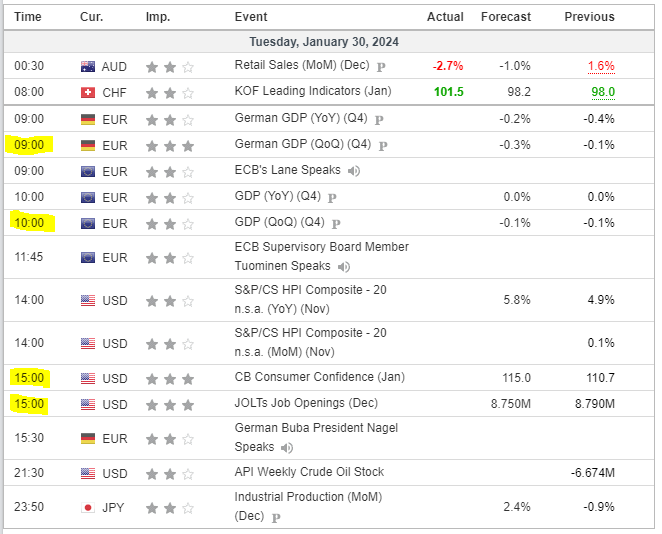Viewport: 662px width, 534px height.
Task: Open the CB Consumer Confidence event
Action: click(x=319, y=379)
